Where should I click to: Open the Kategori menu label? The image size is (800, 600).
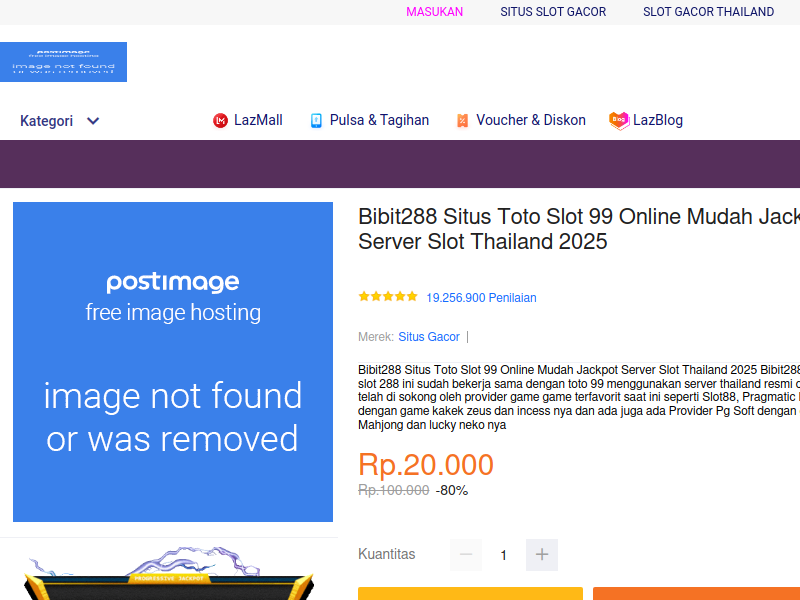(x=47, y=121)
